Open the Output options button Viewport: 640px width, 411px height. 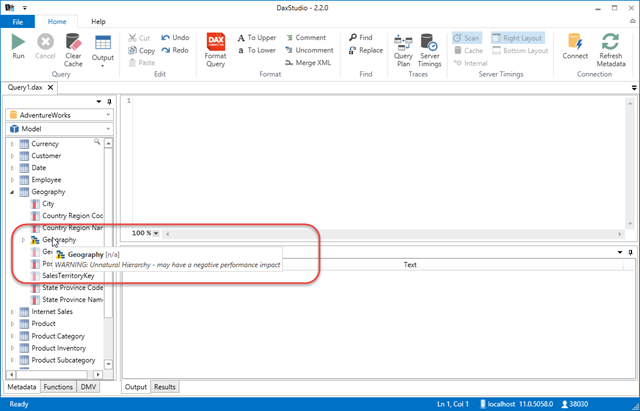tap(102, 50)
